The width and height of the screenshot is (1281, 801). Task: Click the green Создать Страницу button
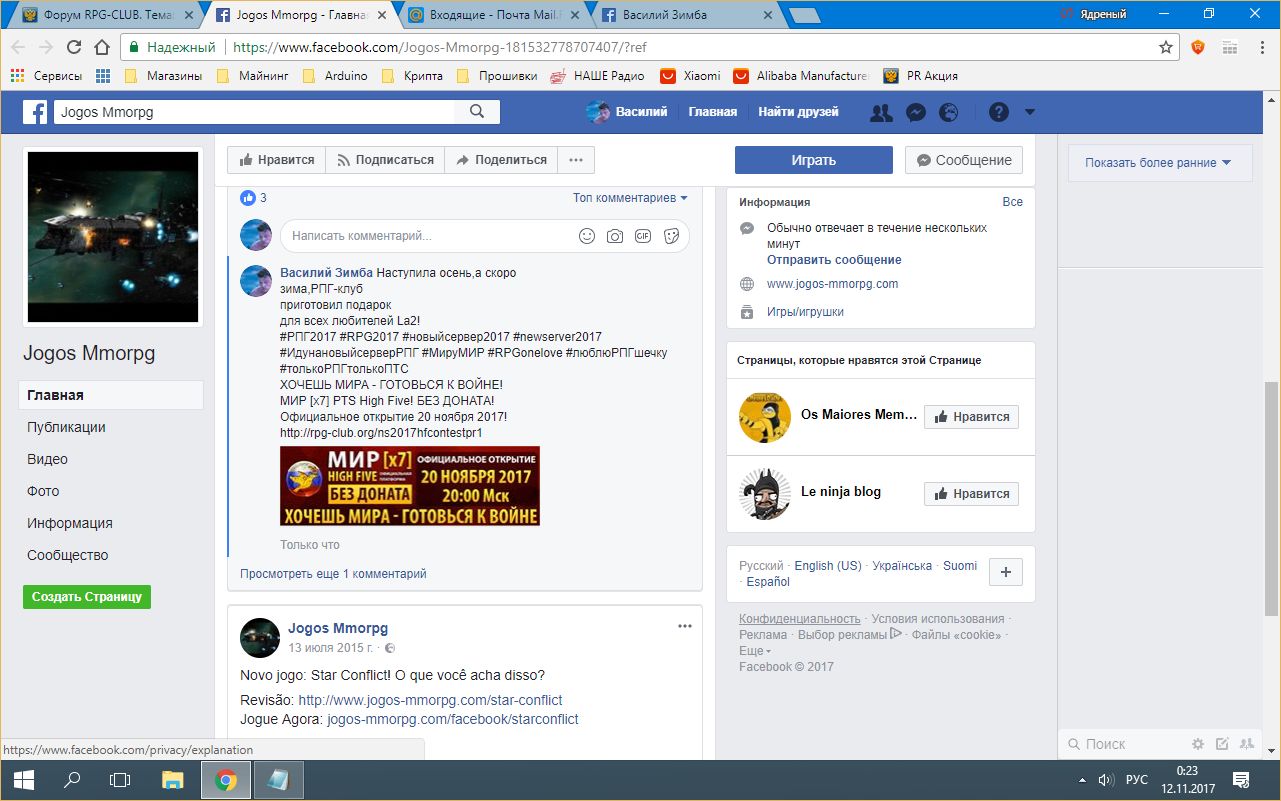point(87,597)
